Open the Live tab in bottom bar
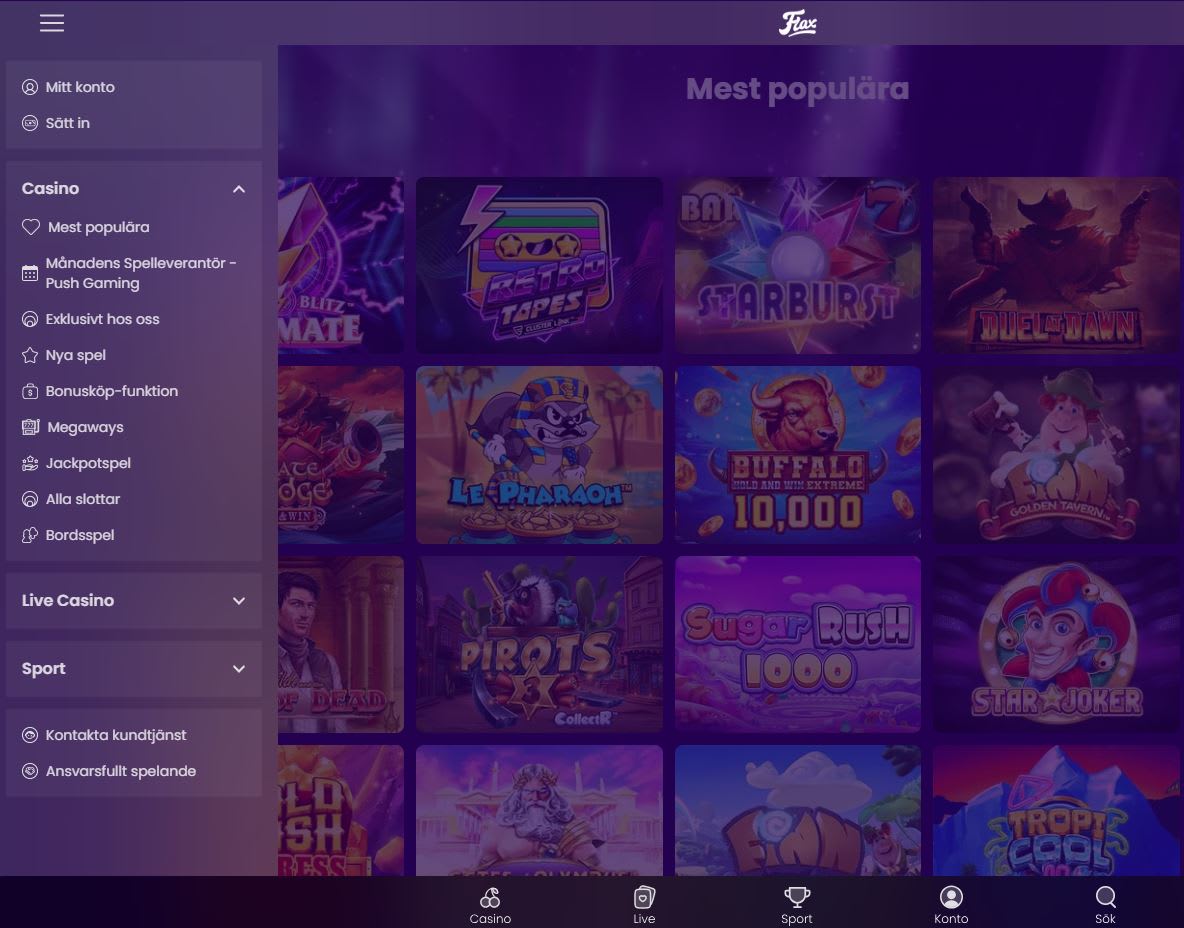Viewport: 1184px width, 928px height. pos(644,905)
